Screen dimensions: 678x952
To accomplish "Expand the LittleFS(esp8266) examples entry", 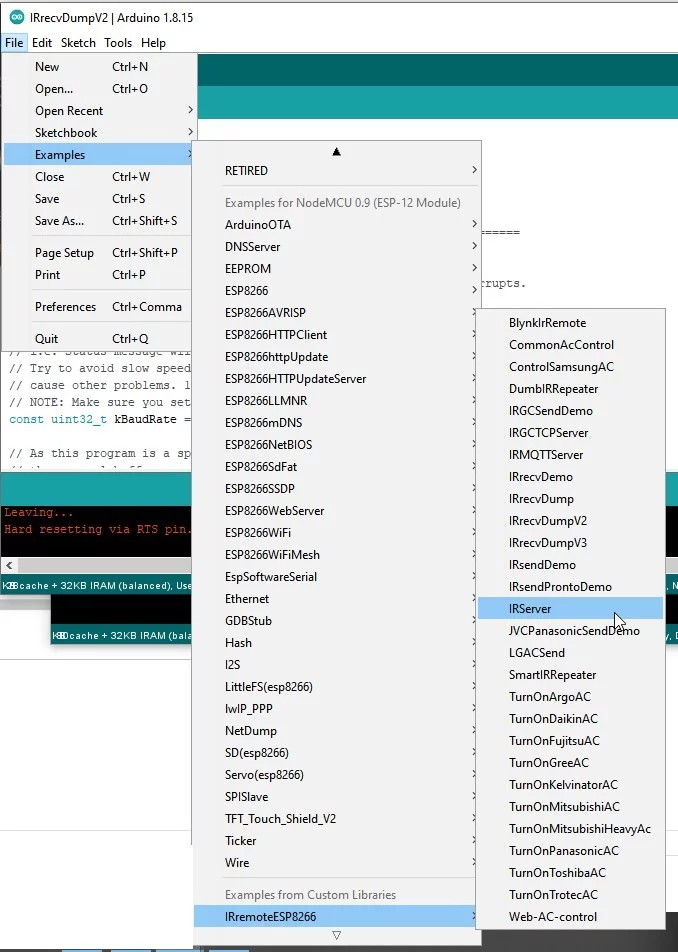I will (x=336, y=687).
